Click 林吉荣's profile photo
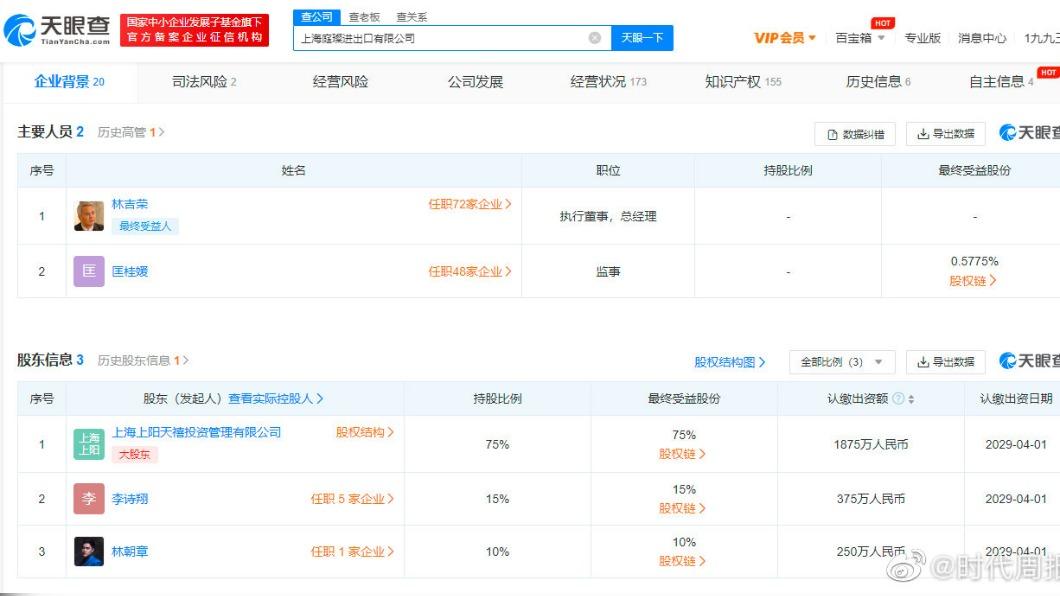1060x596 pixels. pyautogui.click(x=89, y=216)
